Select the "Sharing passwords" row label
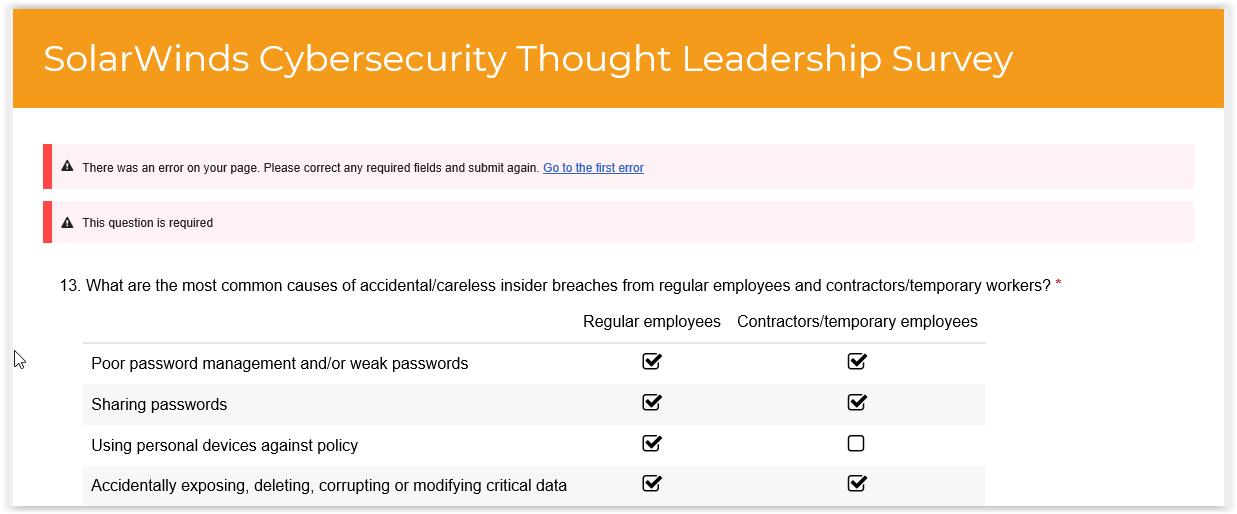 coord(159,405)
